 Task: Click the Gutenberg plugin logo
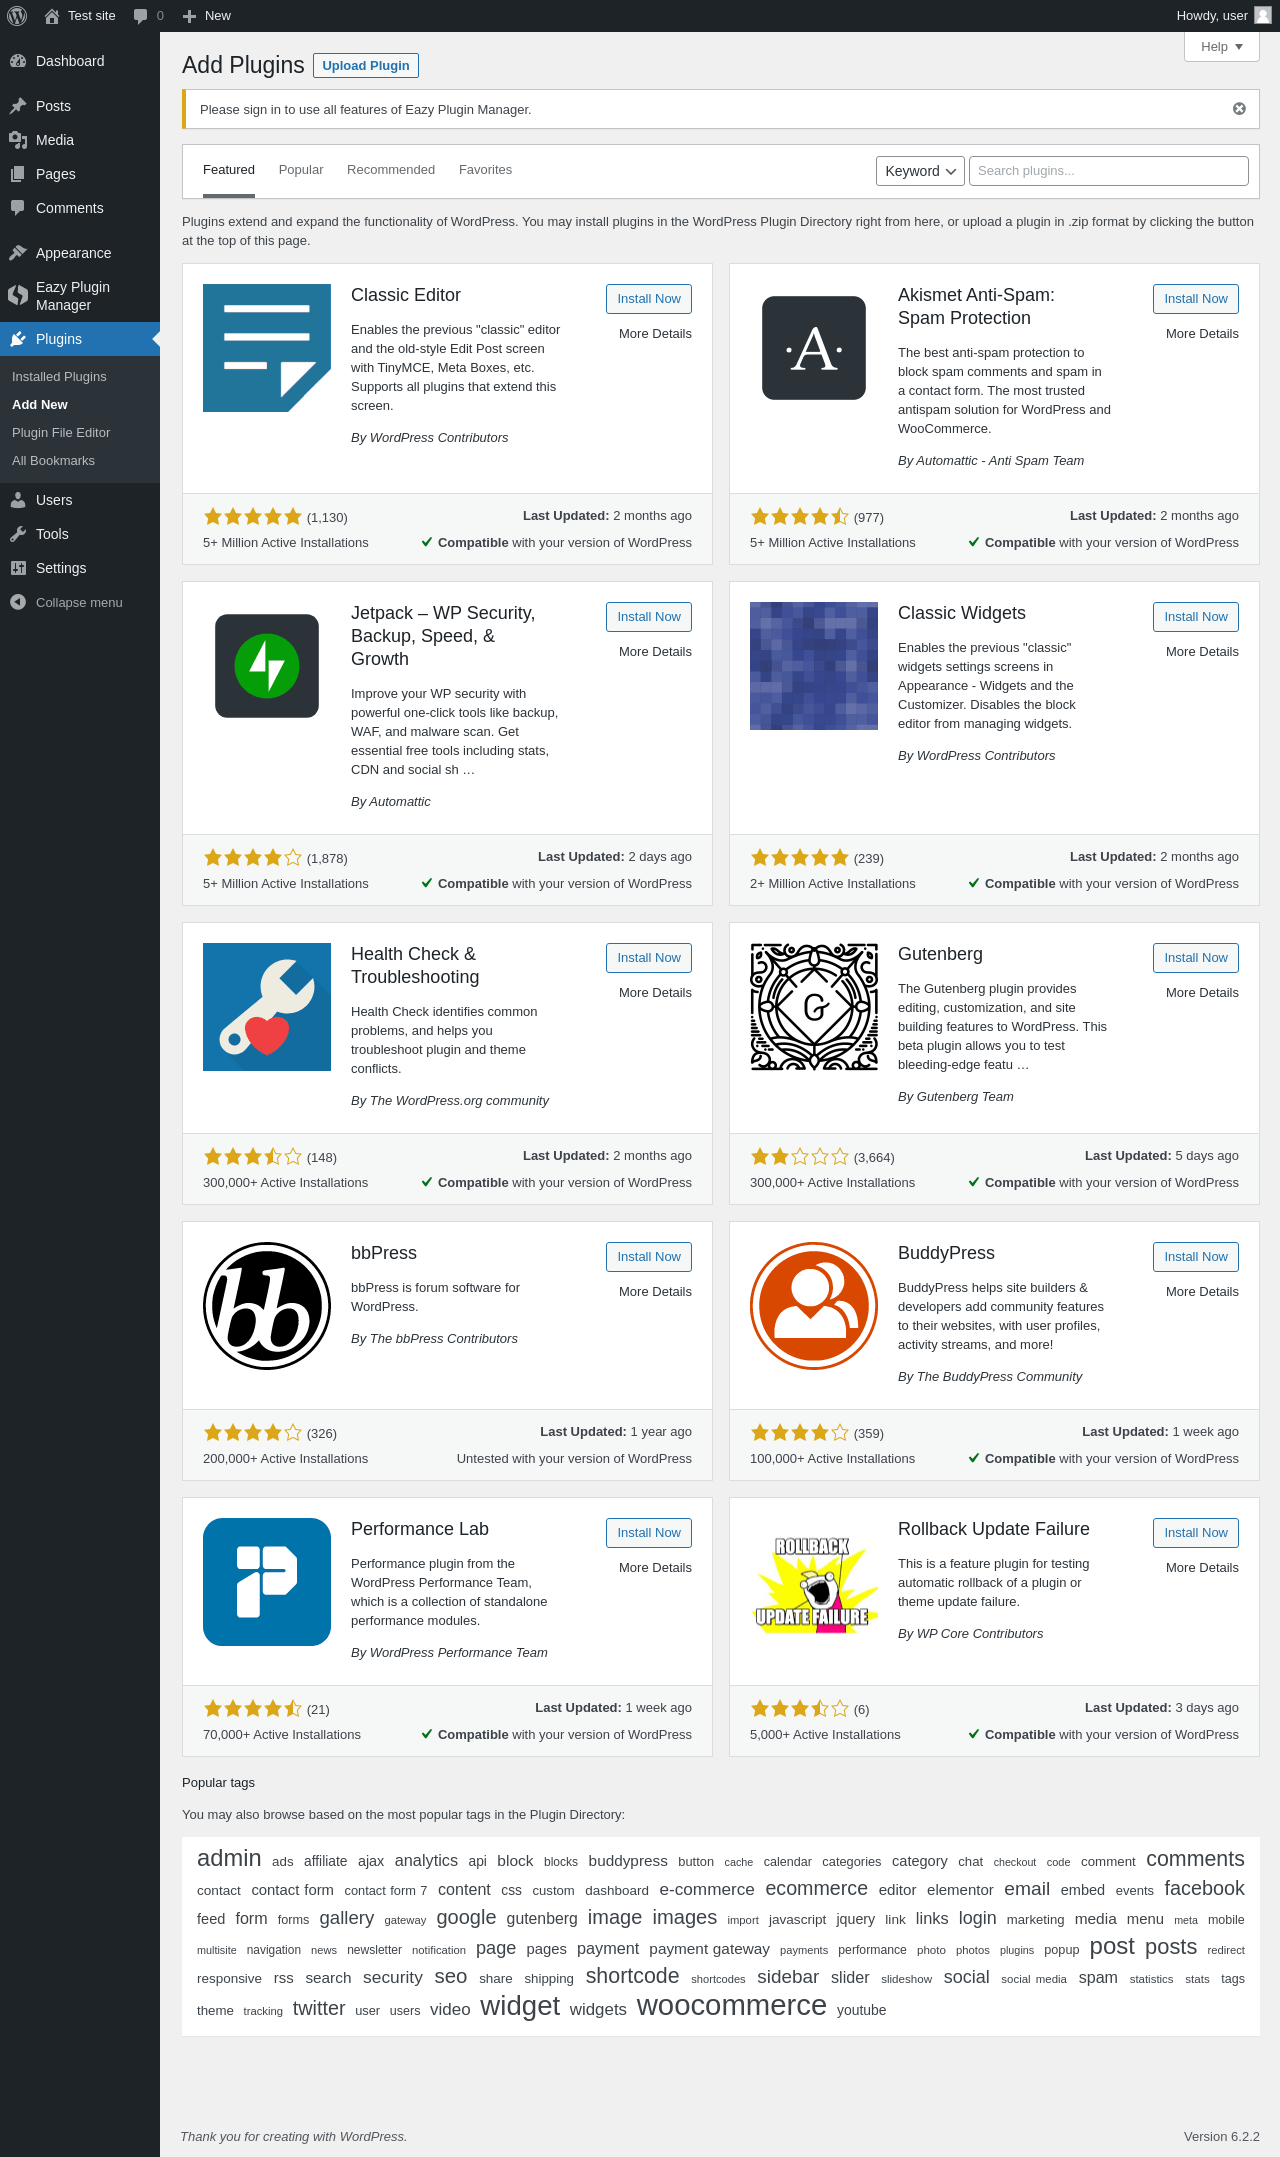tap(814, 1007)
